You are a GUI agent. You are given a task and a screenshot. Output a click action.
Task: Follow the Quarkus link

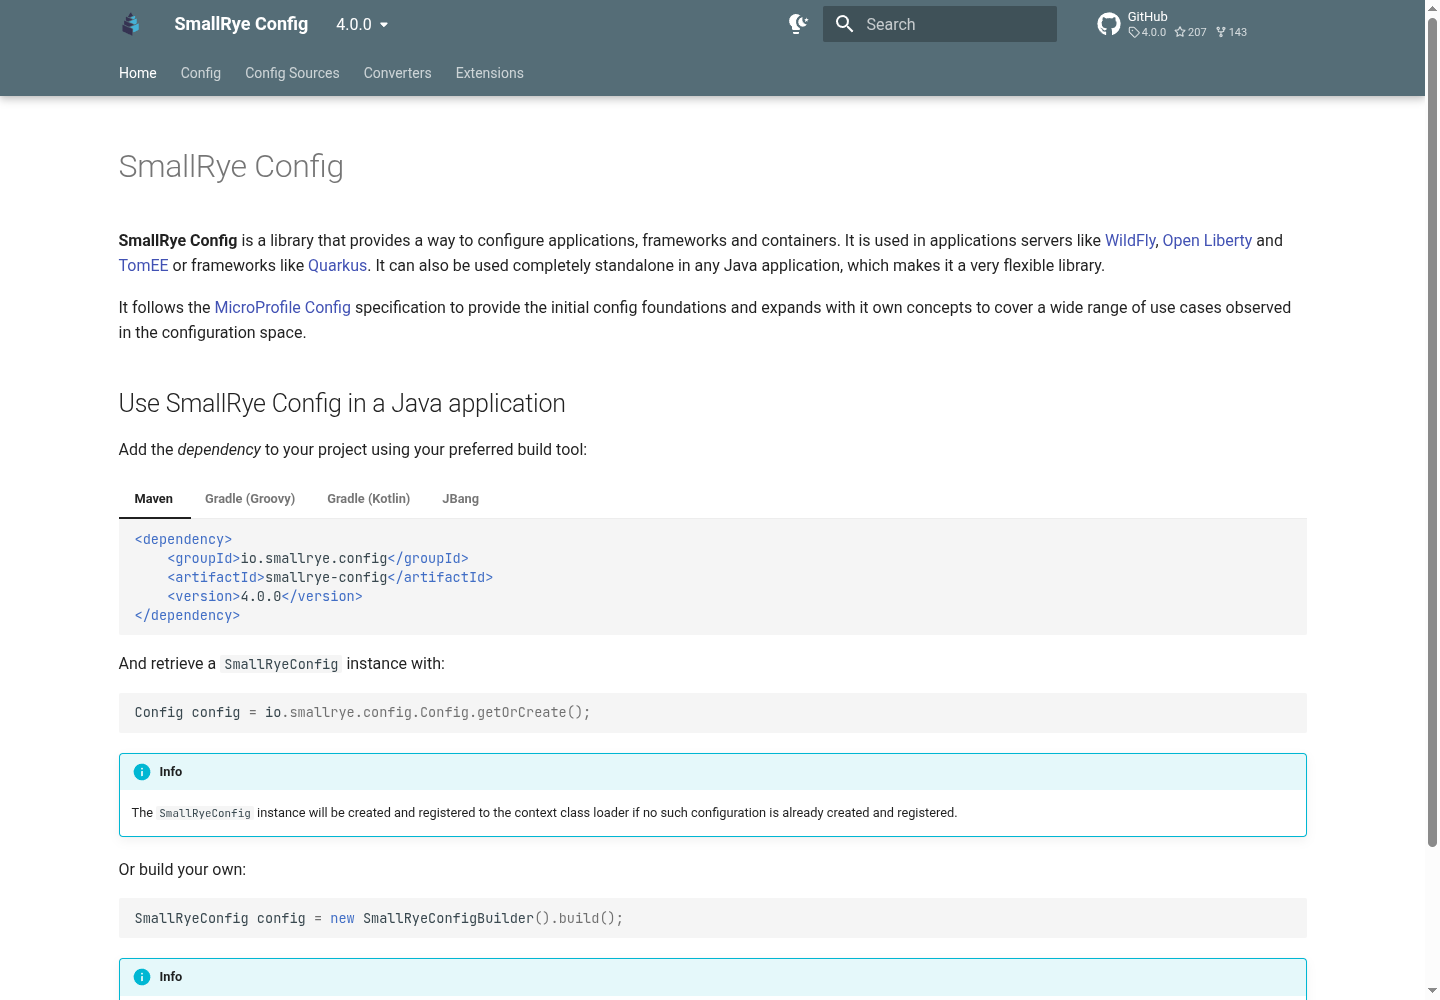coord(337,265)
